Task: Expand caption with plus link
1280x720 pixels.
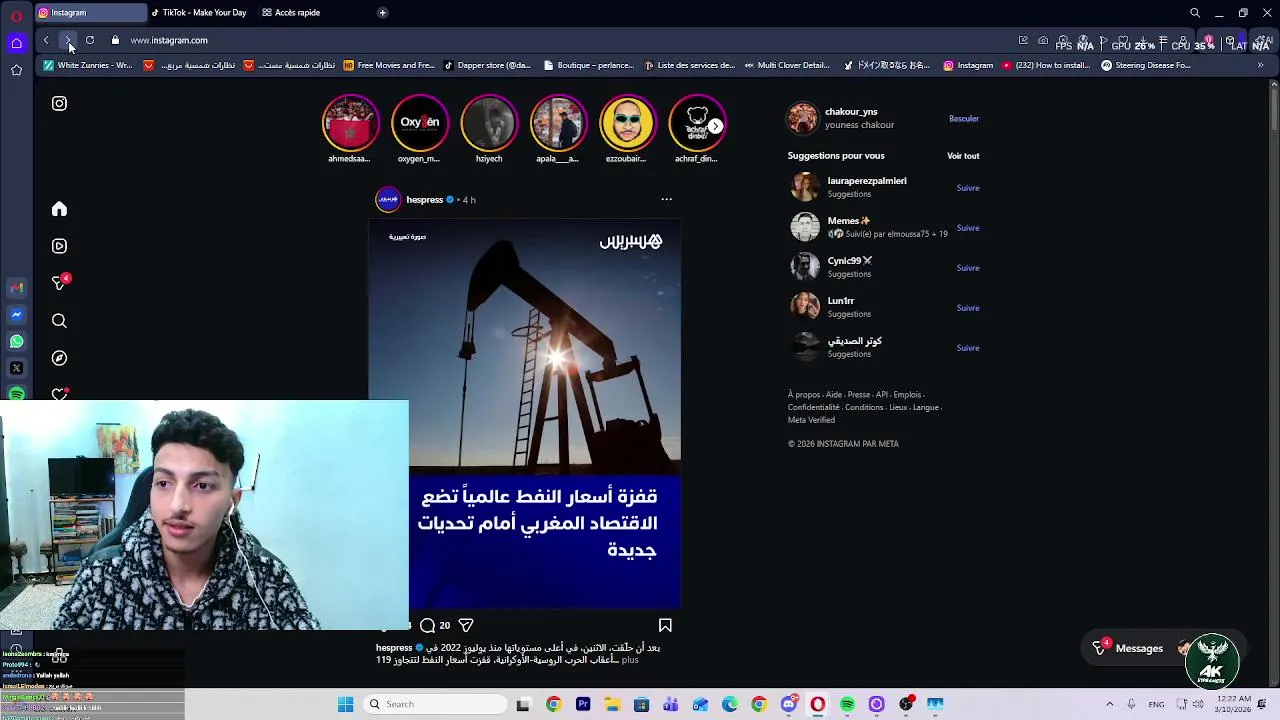Action: pyautogui.click(x=630, y=660)
